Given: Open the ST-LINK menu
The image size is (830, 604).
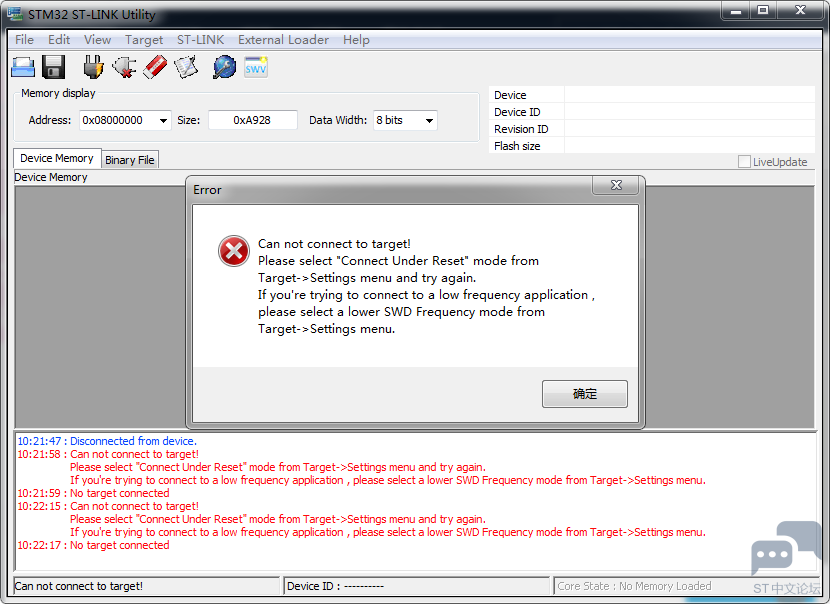Looking at the screenshot, I should tap(200, 40).
